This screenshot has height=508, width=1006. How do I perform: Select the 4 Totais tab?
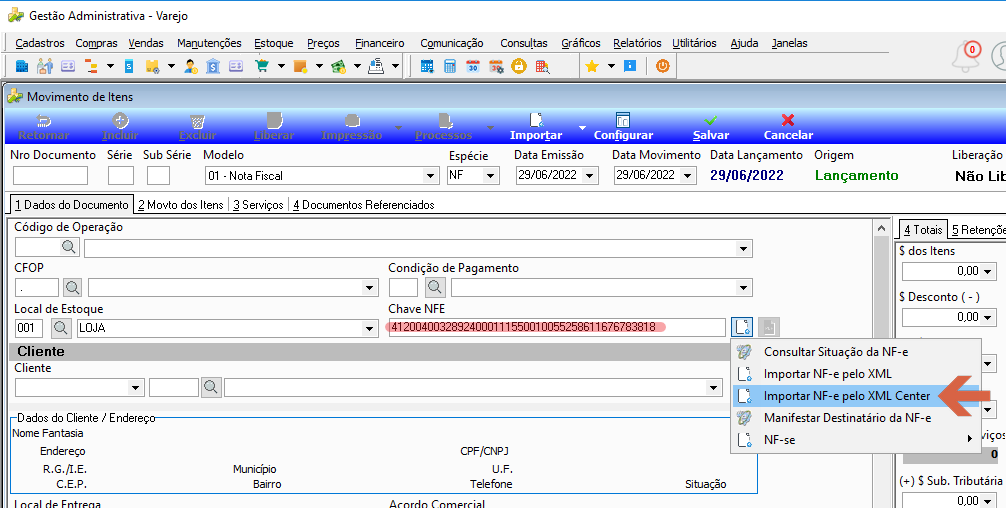pyautogui.click(x=923, y=230)
